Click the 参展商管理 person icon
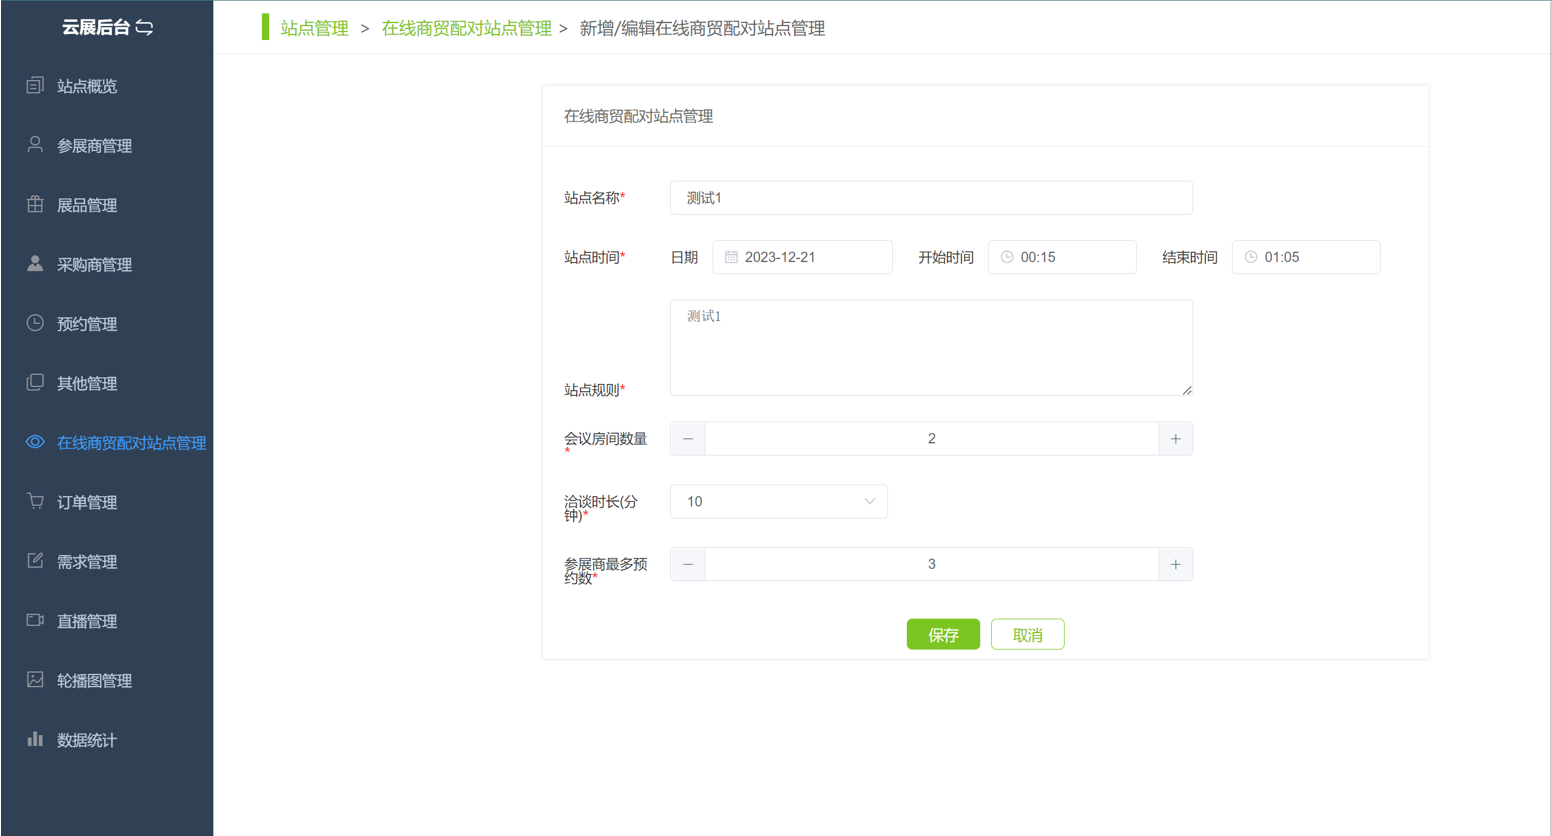The image size is (1552, 836). click(35, 145)
